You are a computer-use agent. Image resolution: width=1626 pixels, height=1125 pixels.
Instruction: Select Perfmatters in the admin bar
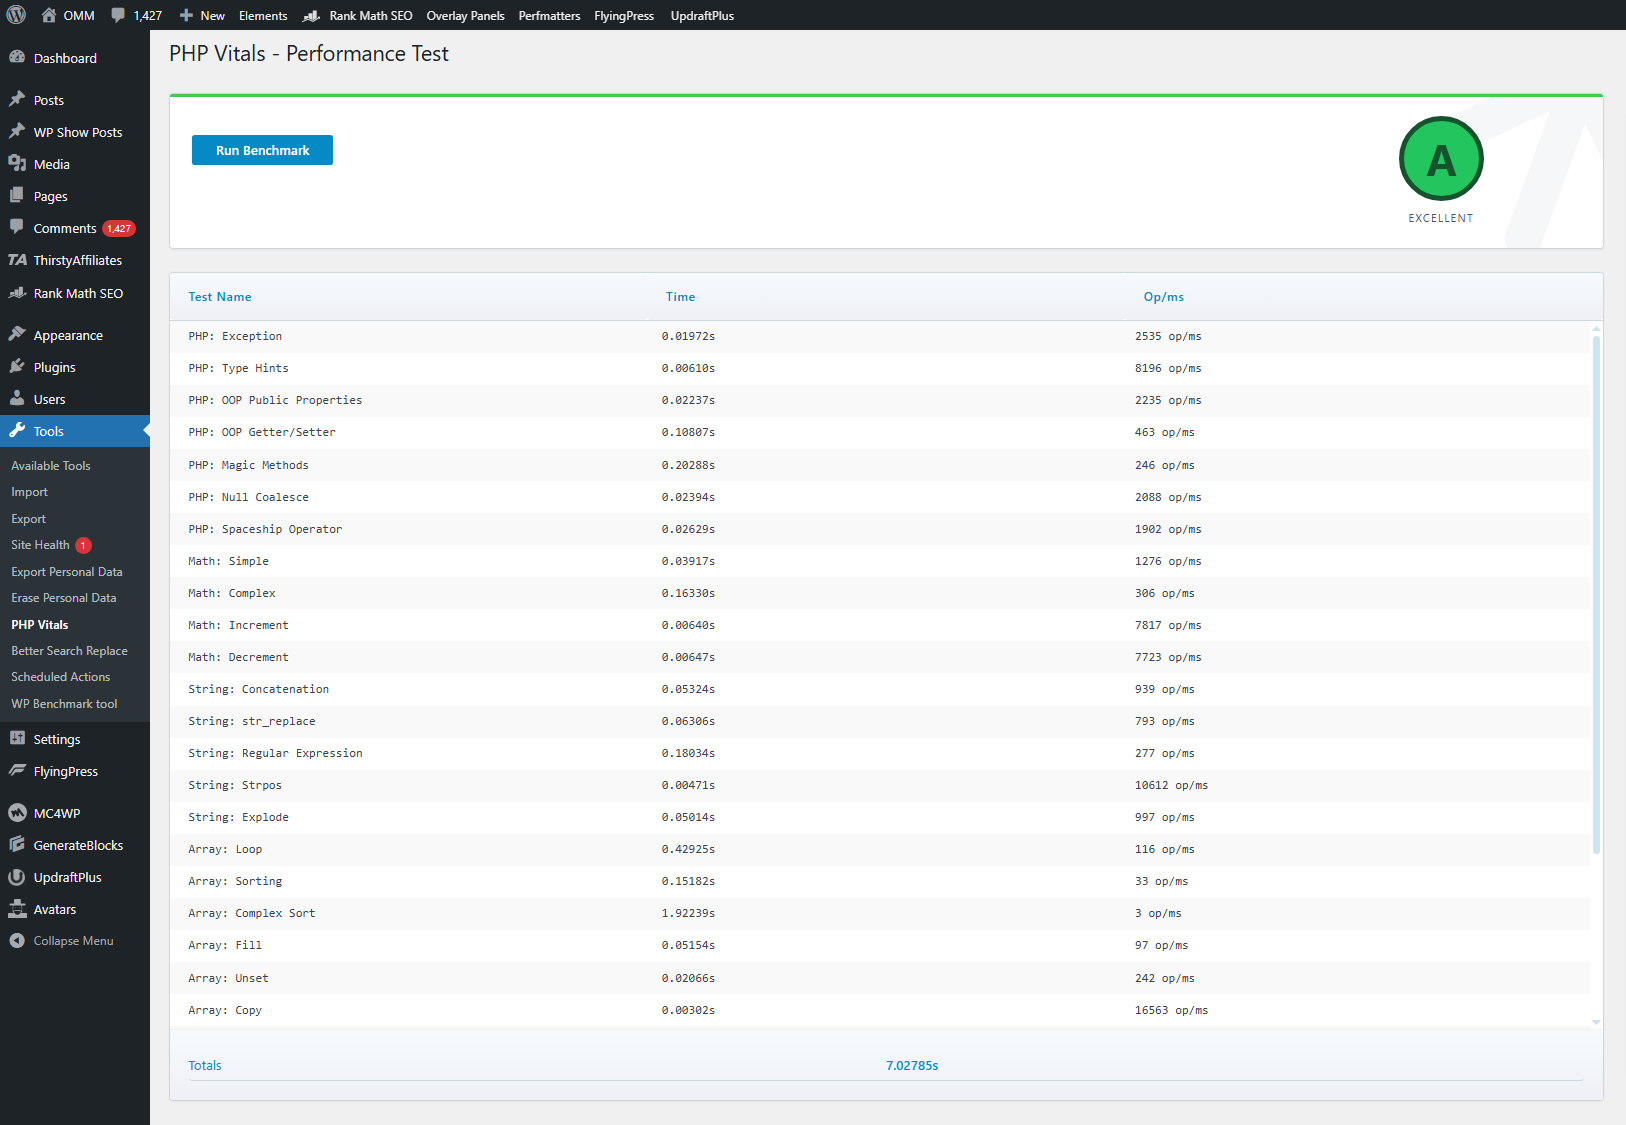549,15
